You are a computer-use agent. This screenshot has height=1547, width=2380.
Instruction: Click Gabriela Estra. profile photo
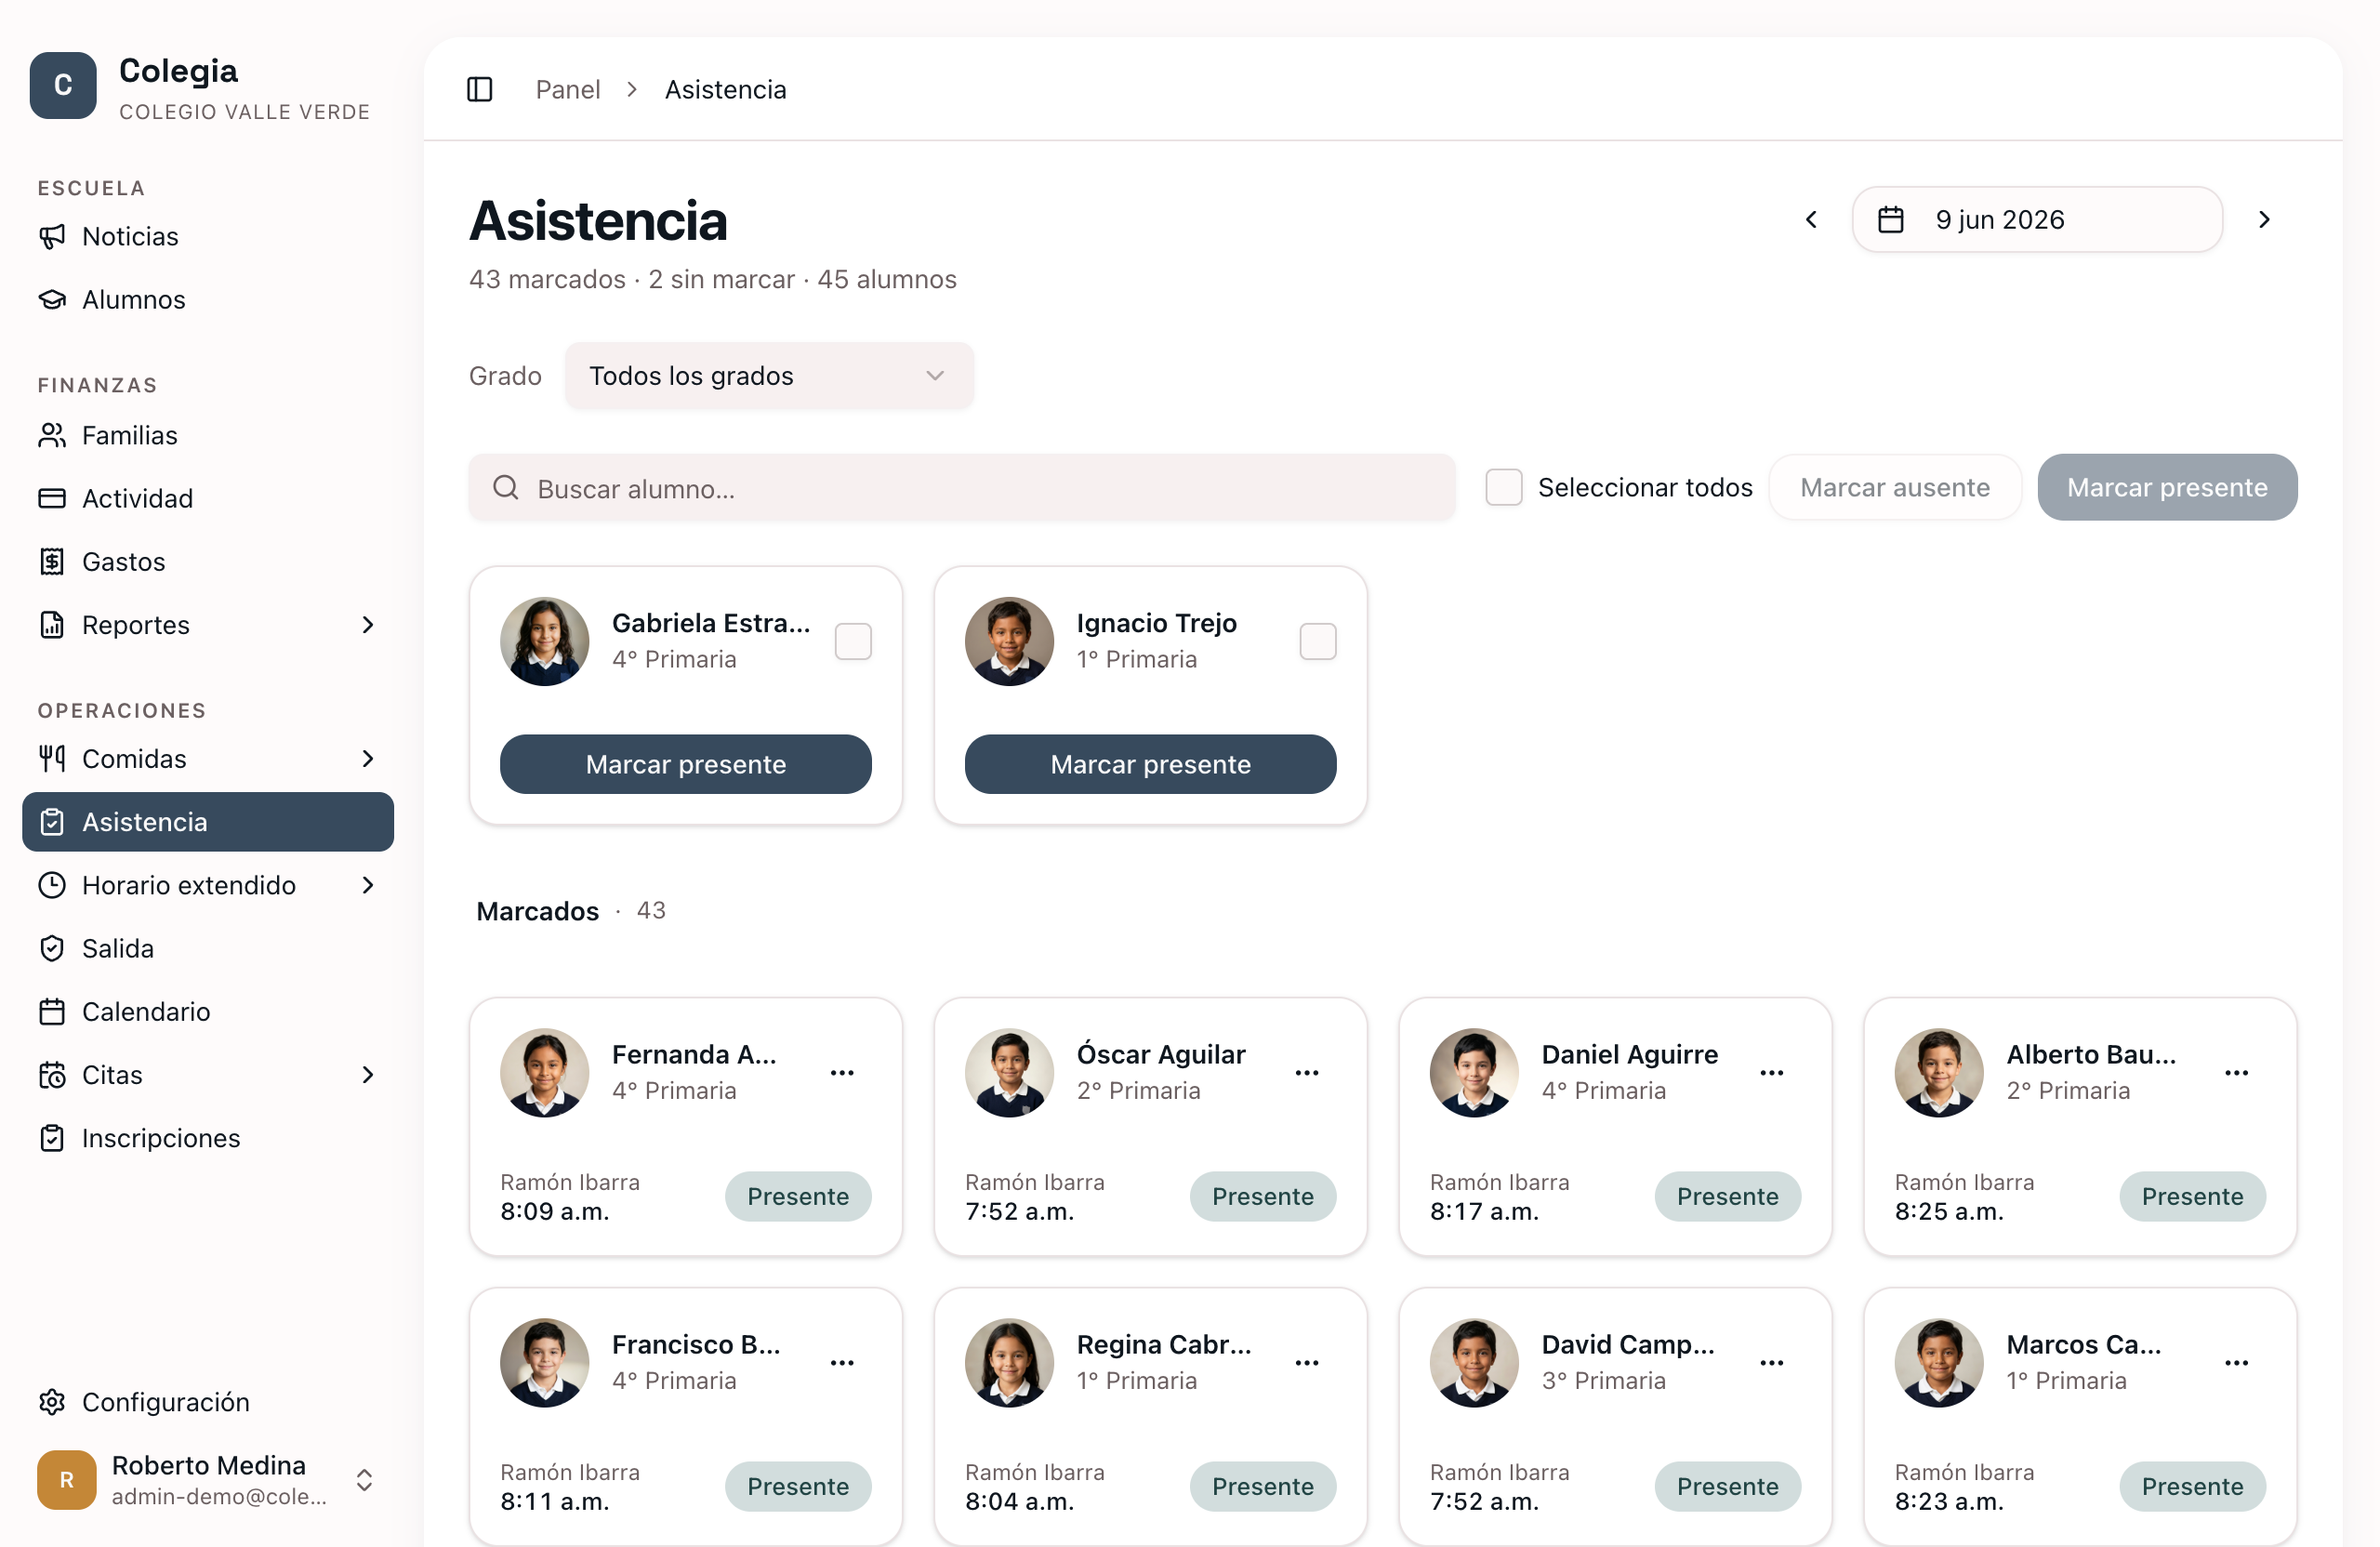[545, 641]
